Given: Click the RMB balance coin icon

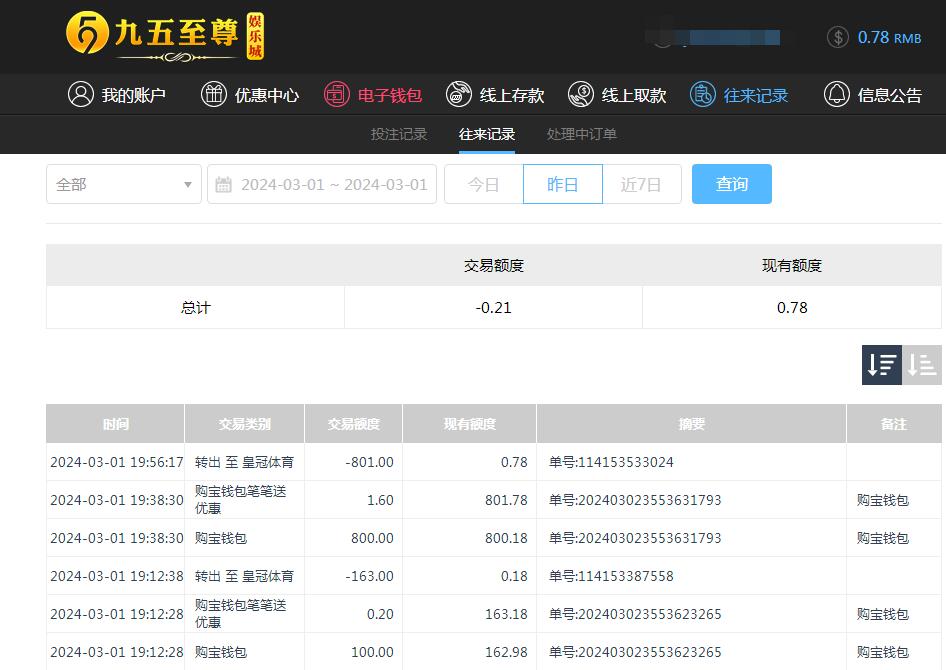Looking at the screenshot, I should 838,37.
